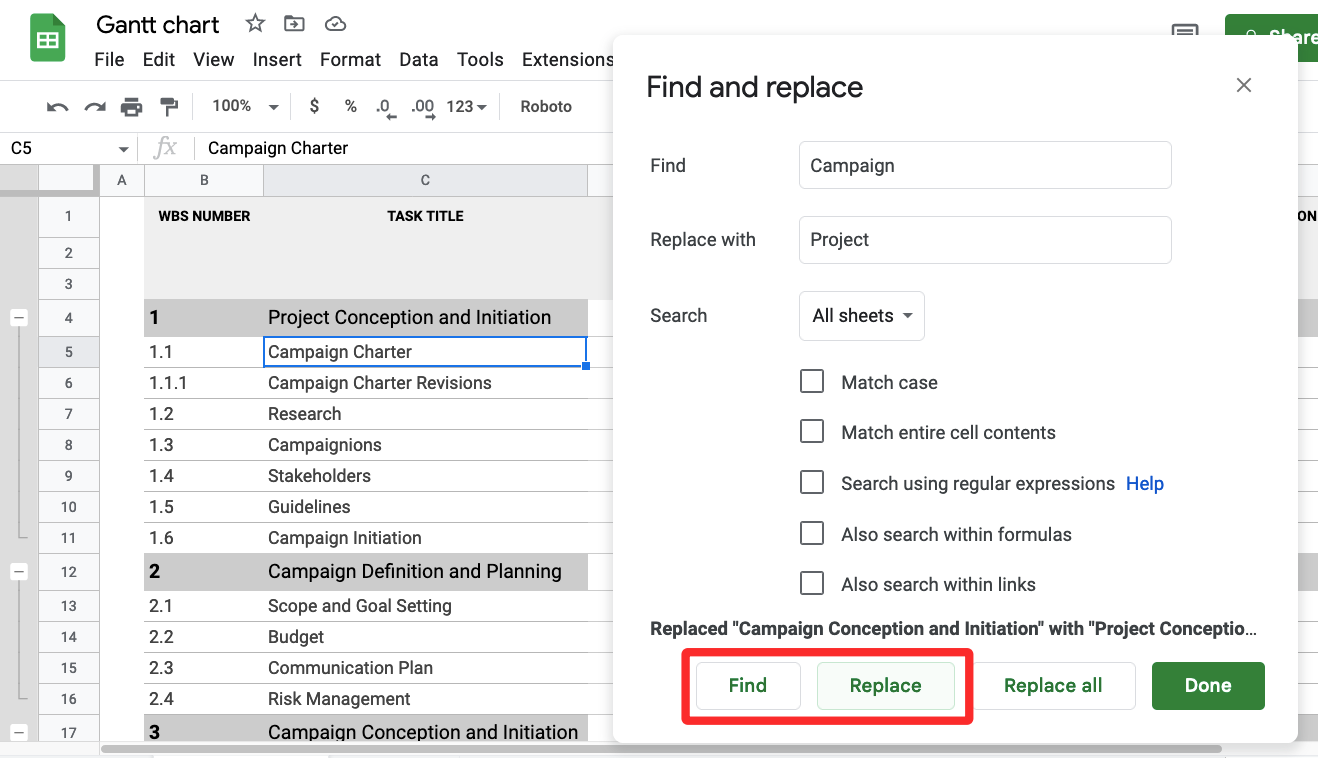Image resolution: width=1318 pixels, height=758 pixels.
Task: Collapse row group at row 17
Action: [x=19, y=732]
